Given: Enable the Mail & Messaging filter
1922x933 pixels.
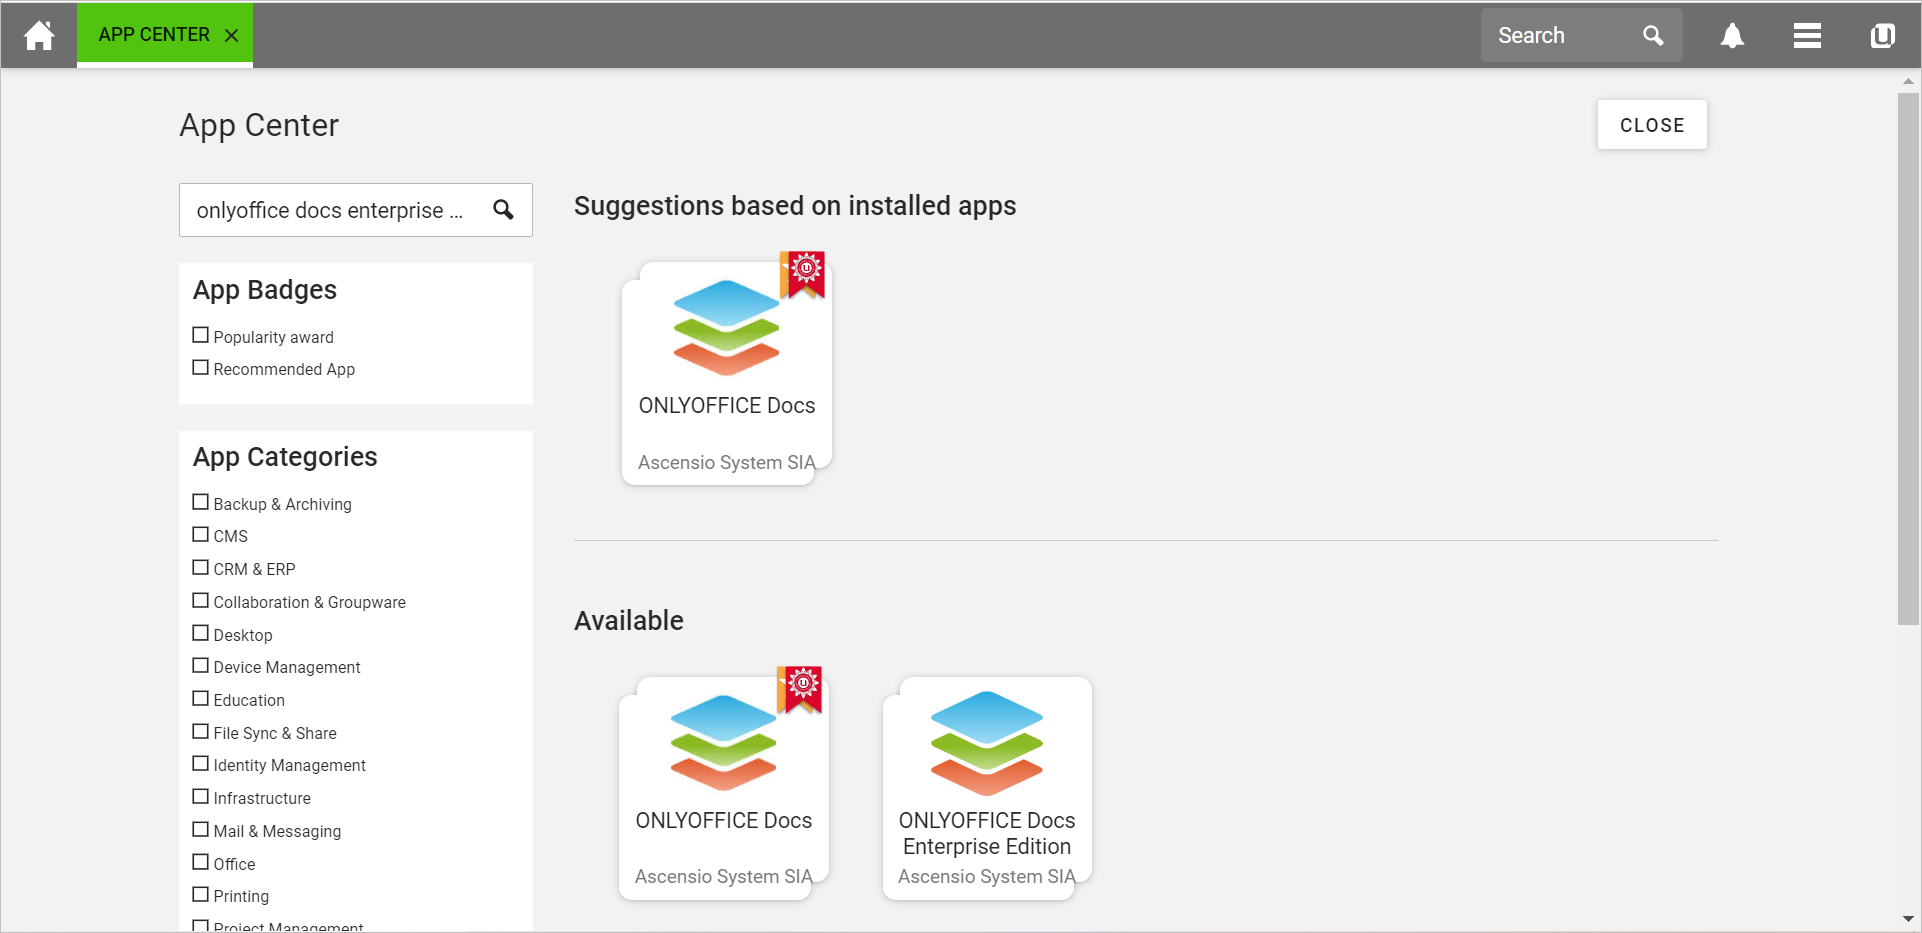Looking at the screenshot, I should (x=200, y=828).
